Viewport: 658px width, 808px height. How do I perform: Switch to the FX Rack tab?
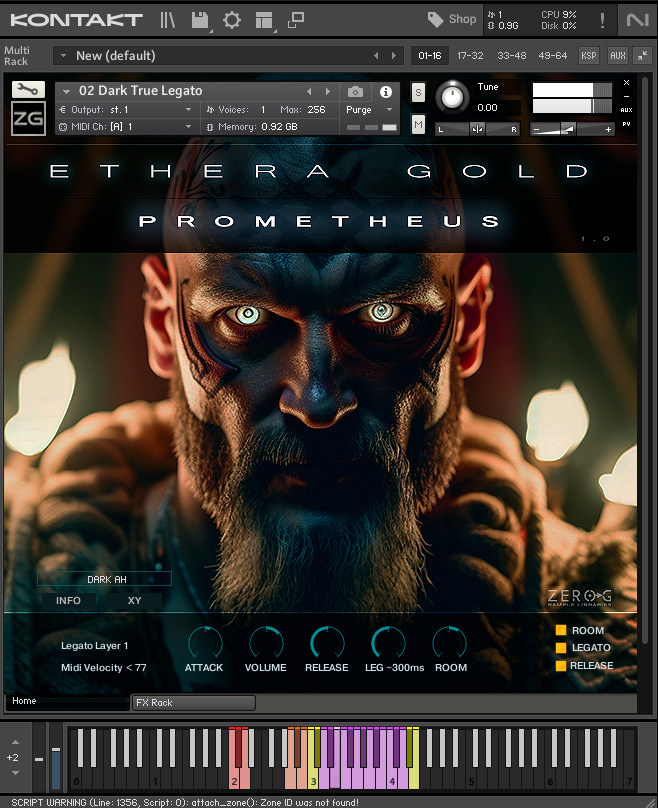193,703
